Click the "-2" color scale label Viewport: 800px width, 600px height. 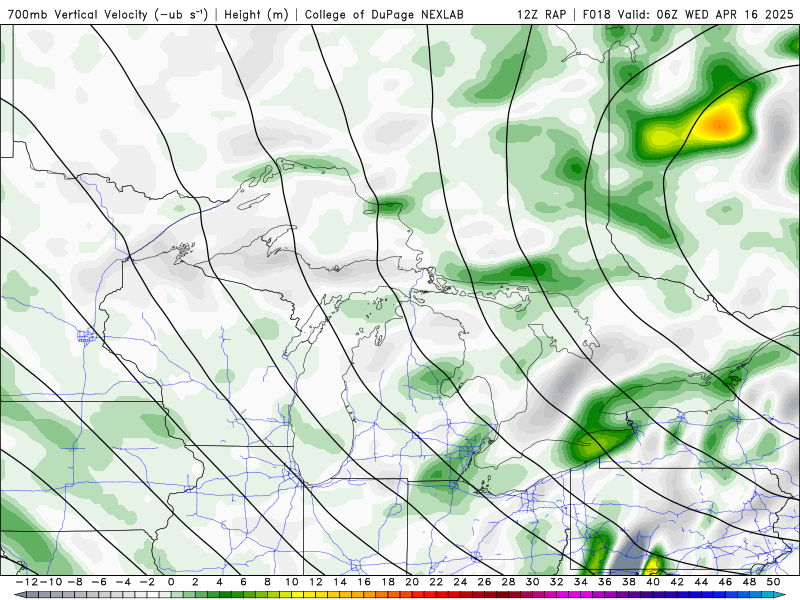pyautogui.click(x=146, y=582)
